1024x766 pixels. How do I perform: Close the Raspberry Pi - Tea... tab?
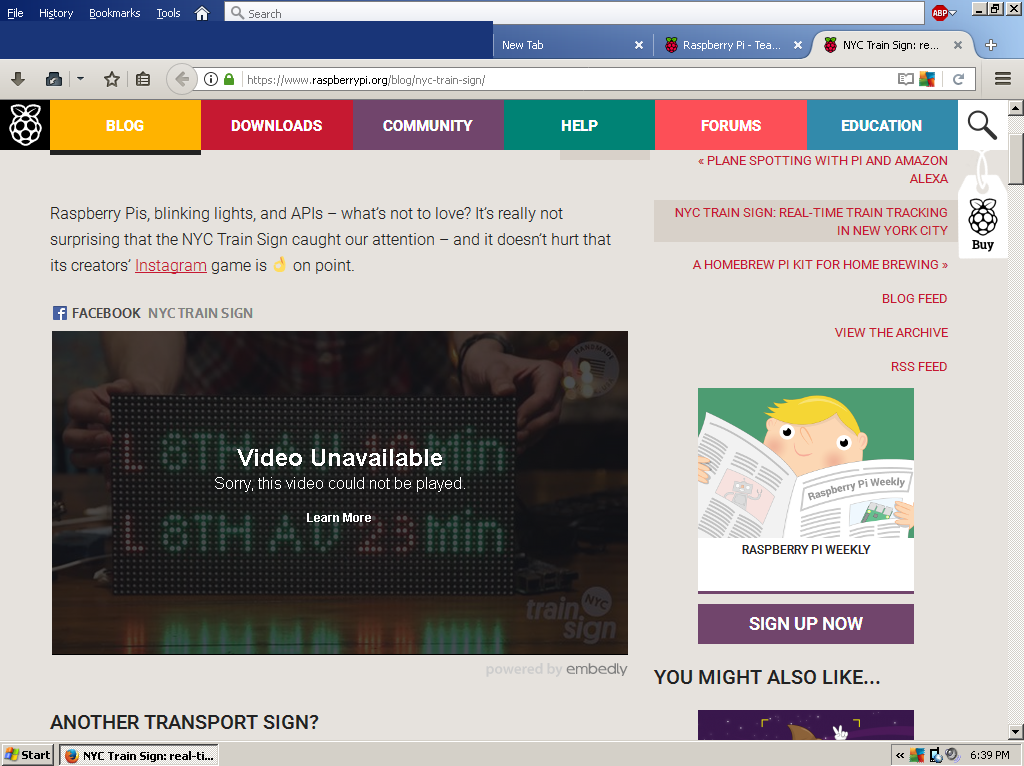pos(797,45)
